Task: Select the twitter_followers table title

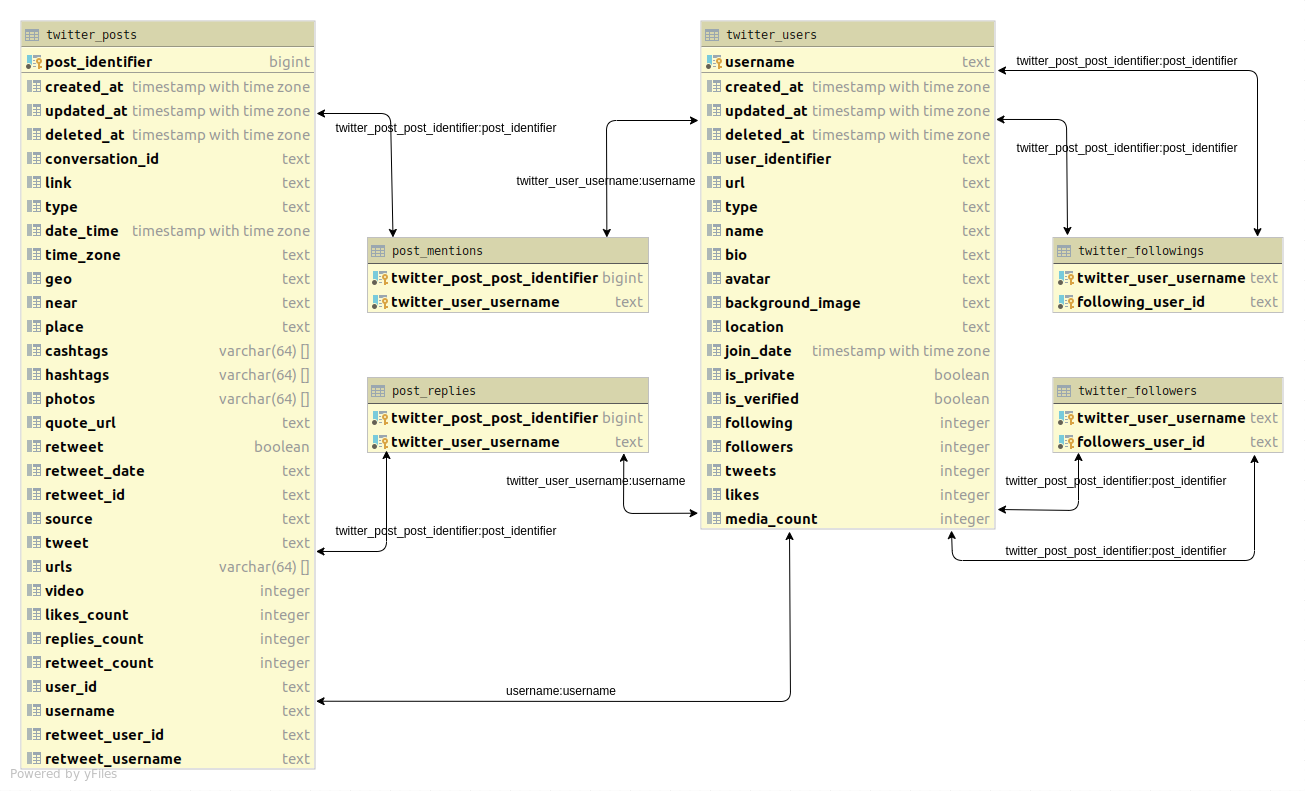Action: click(x=1138, y=391)
